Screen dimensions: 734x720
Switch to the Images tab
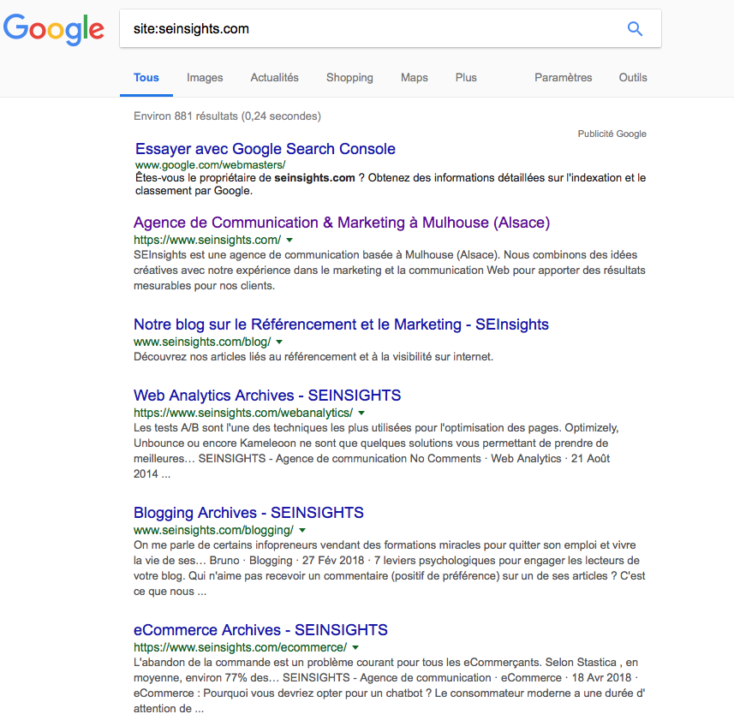tap(205, 78)
